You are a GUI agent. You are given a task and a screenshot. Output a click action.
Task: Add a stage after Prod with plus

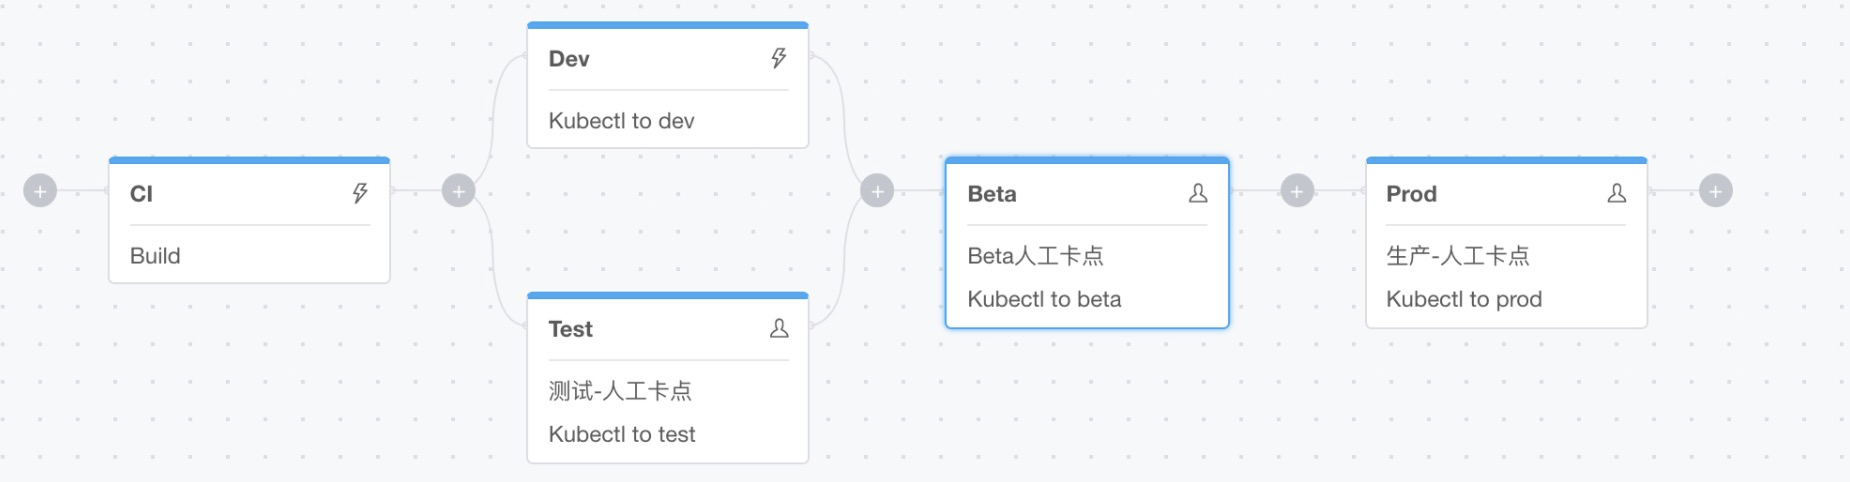[x=1715, y=191]
